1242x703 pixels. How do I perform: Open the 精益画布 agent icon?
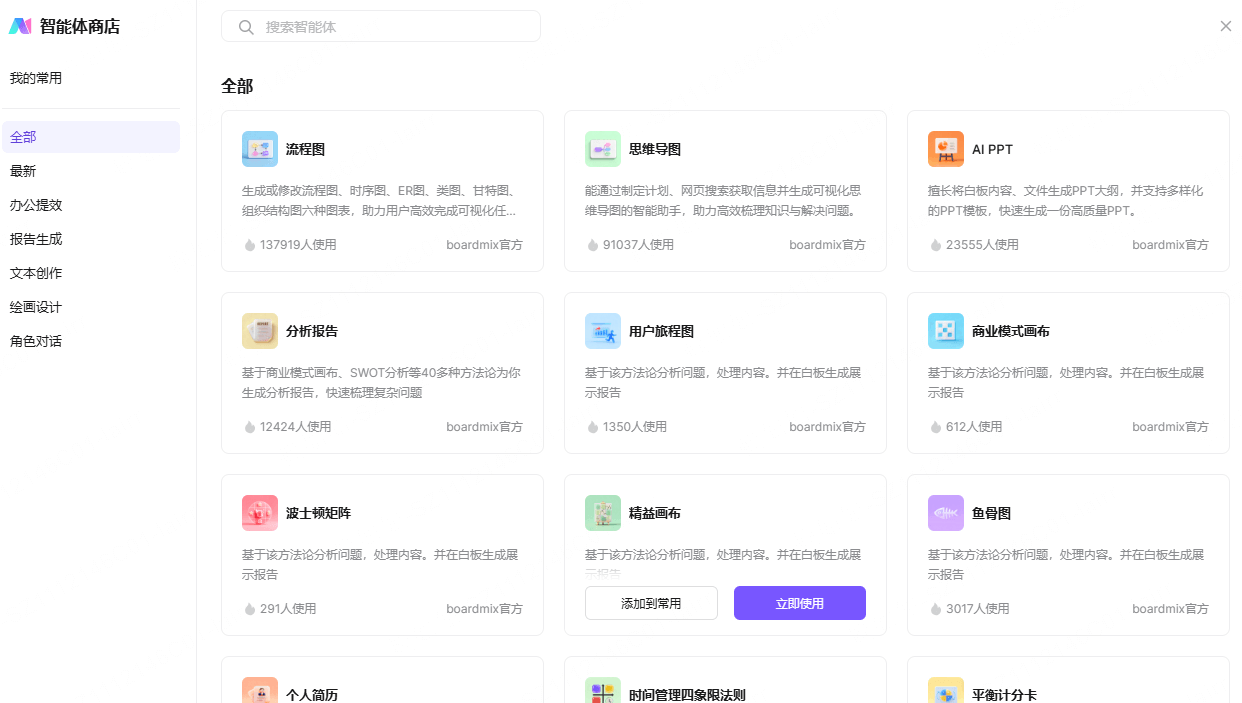point(603,513)
